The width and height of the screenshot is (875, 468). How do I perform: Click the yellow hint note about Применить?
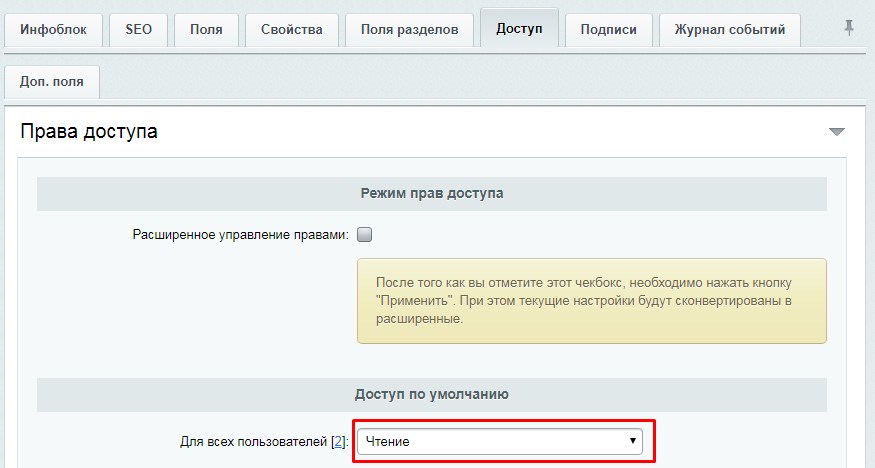[592, 301]
